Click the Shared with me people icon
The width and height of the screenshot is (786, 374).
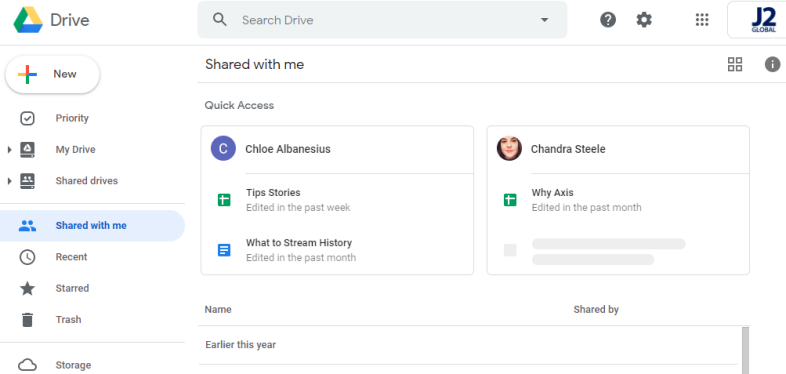click(x=27, y=226)
